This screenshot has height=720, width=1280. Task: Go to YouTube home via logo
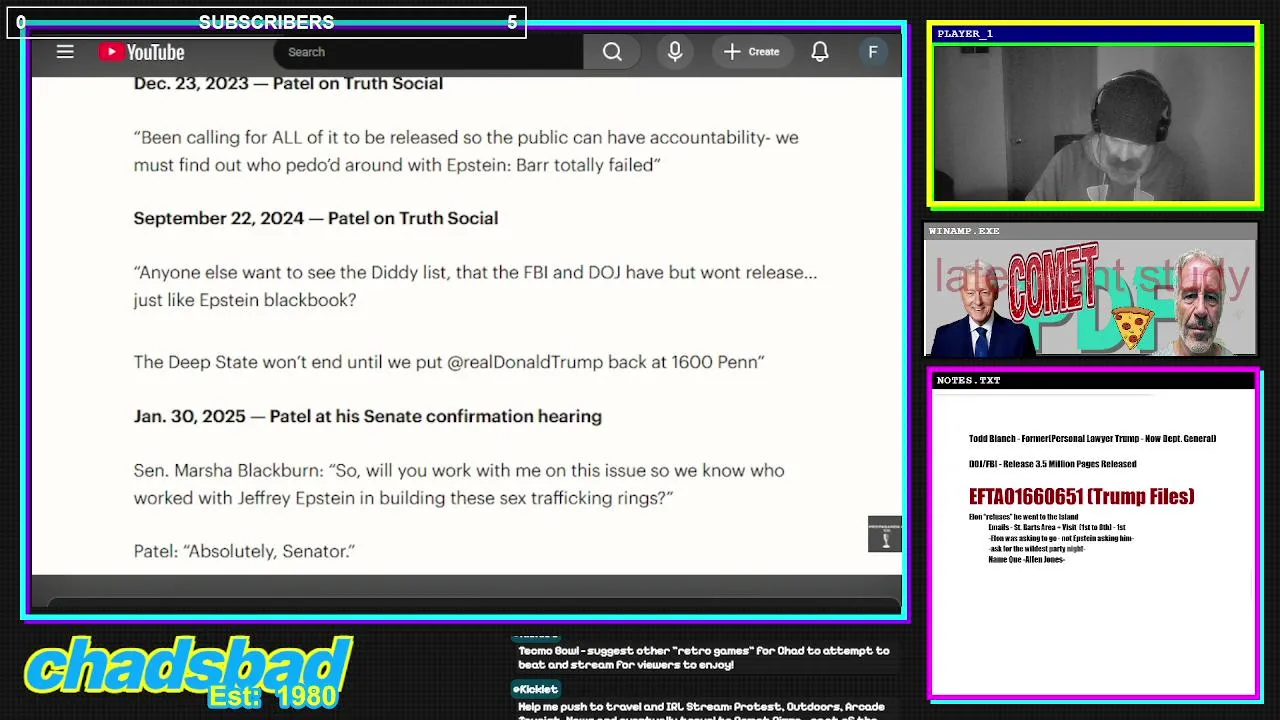point(141,52)
